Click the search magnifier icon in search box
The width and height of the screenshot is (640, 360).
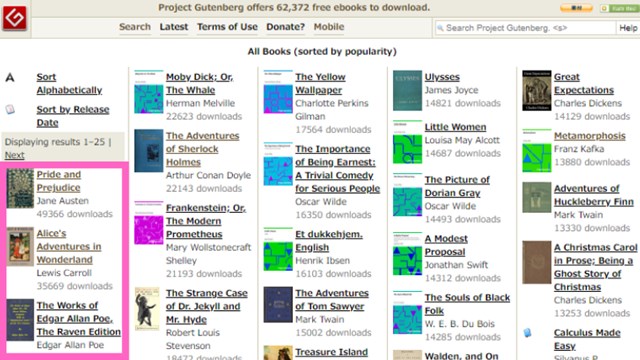tap(440, 28)
